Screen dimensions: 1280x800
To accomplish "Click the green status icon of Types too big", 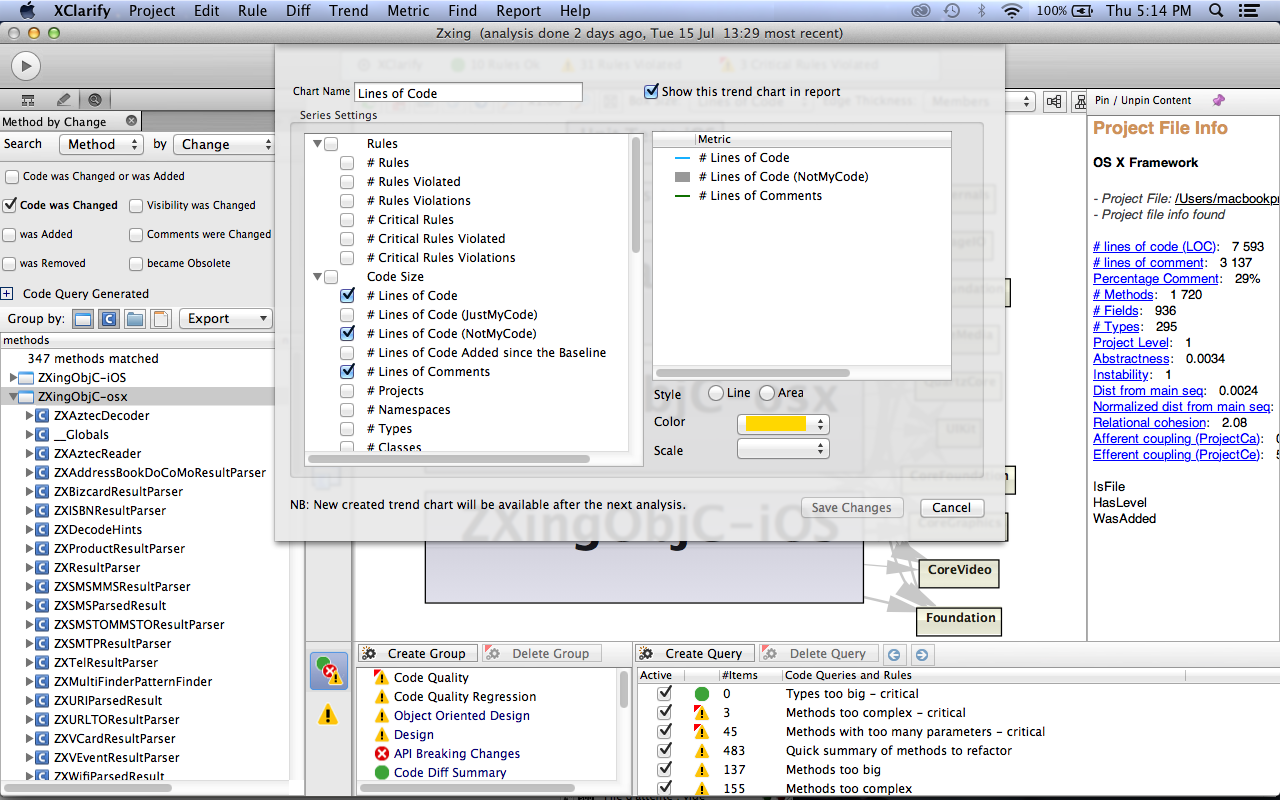I will tap(701, 694).
